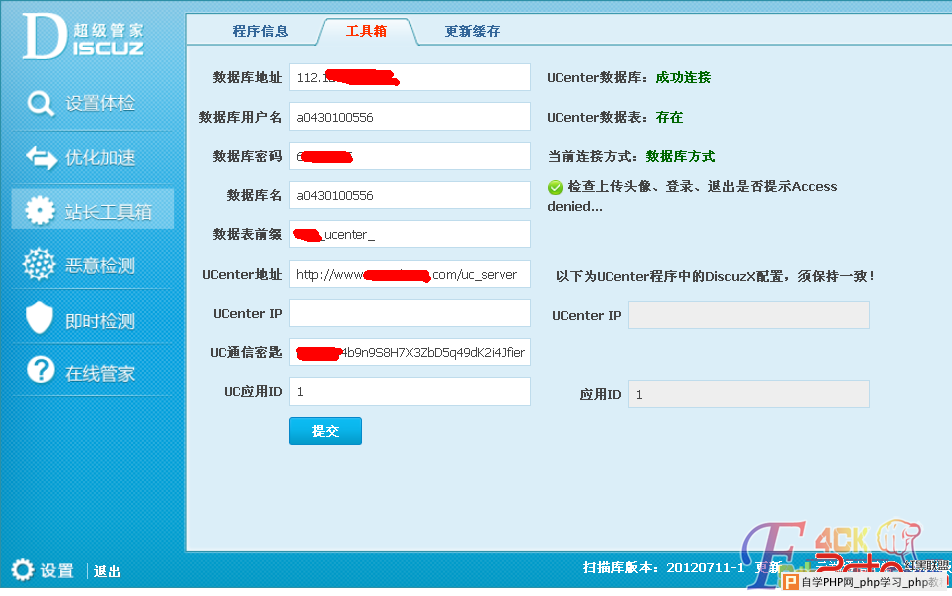Click the 检查上传头像 Access denied notice
The width and height of the screenshot is (952, 596).
click(693, 196)
